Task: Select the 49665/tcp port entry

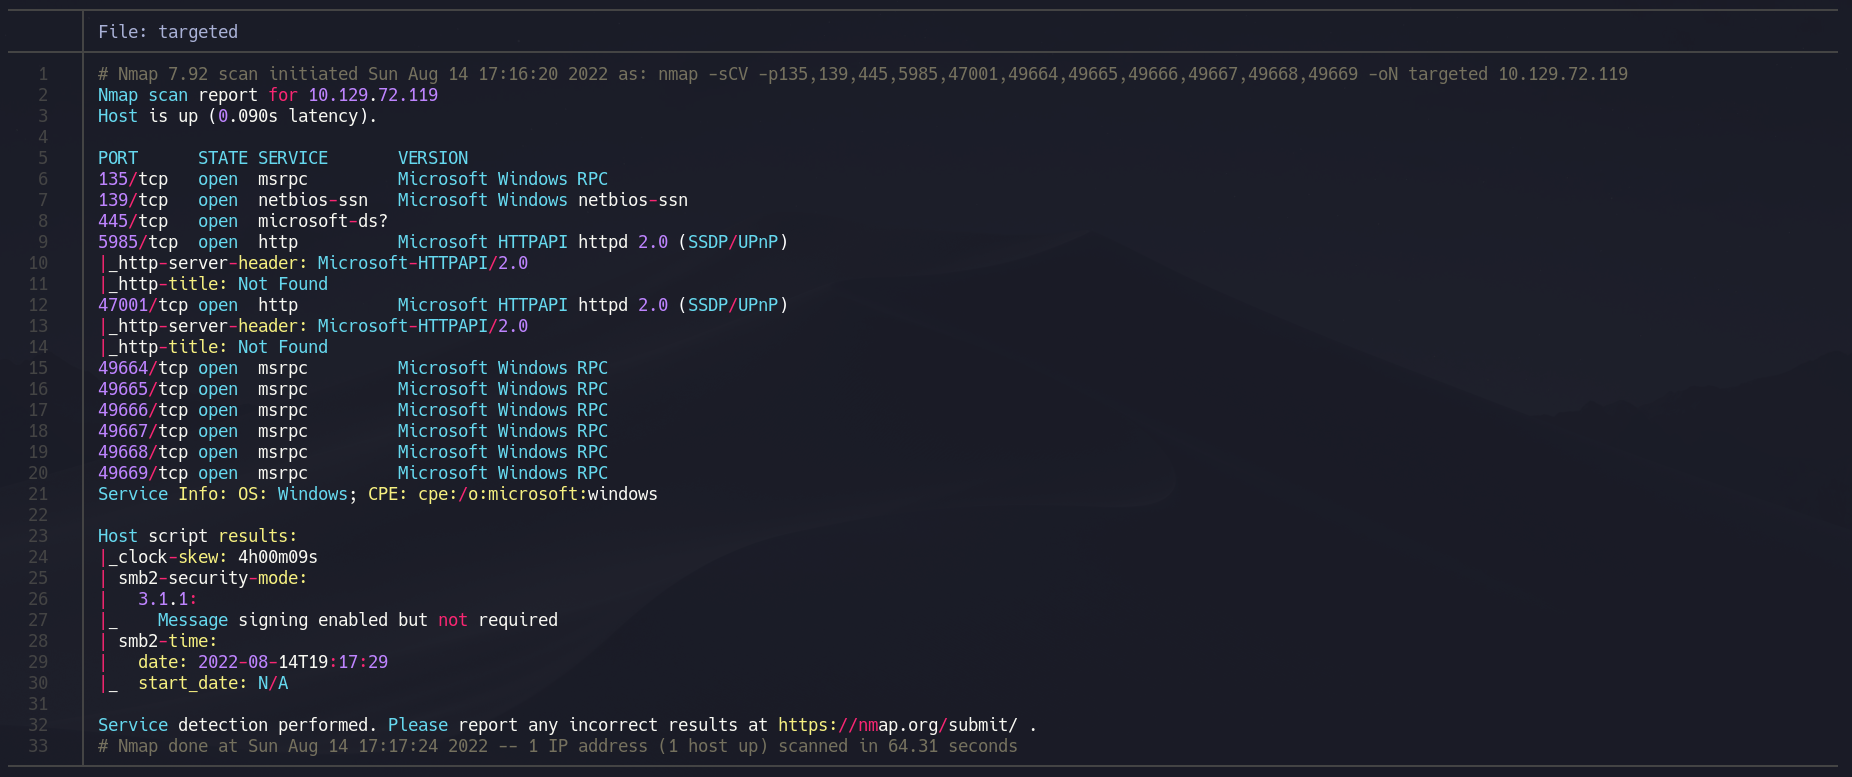Action: coord(143,389)
